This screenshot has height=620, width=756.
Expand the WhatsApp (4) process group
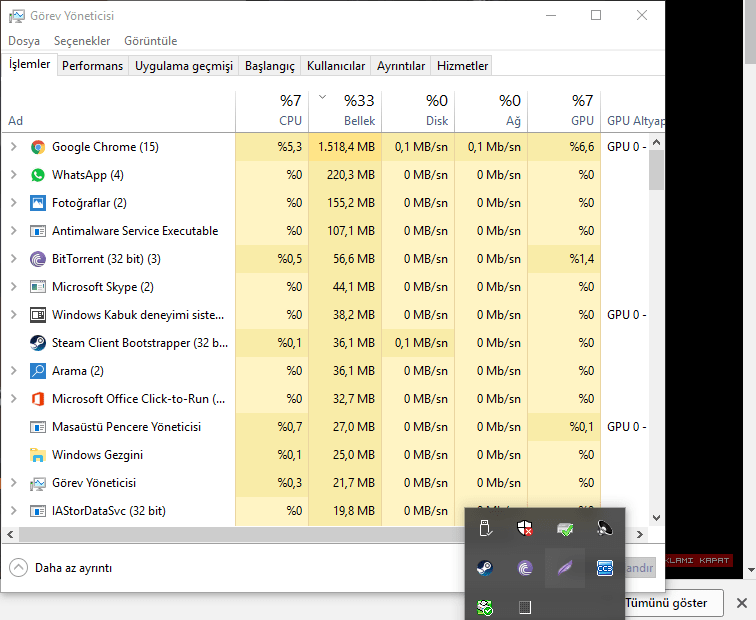click(x=14, y=175)
